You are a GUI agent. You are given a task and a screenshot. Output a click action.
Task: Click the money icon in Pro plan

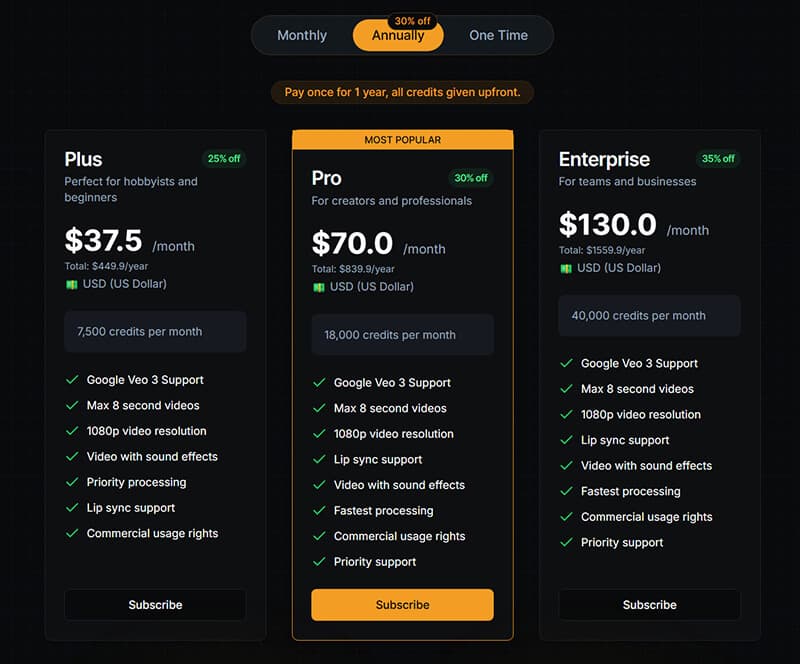[x=318, y=287]
